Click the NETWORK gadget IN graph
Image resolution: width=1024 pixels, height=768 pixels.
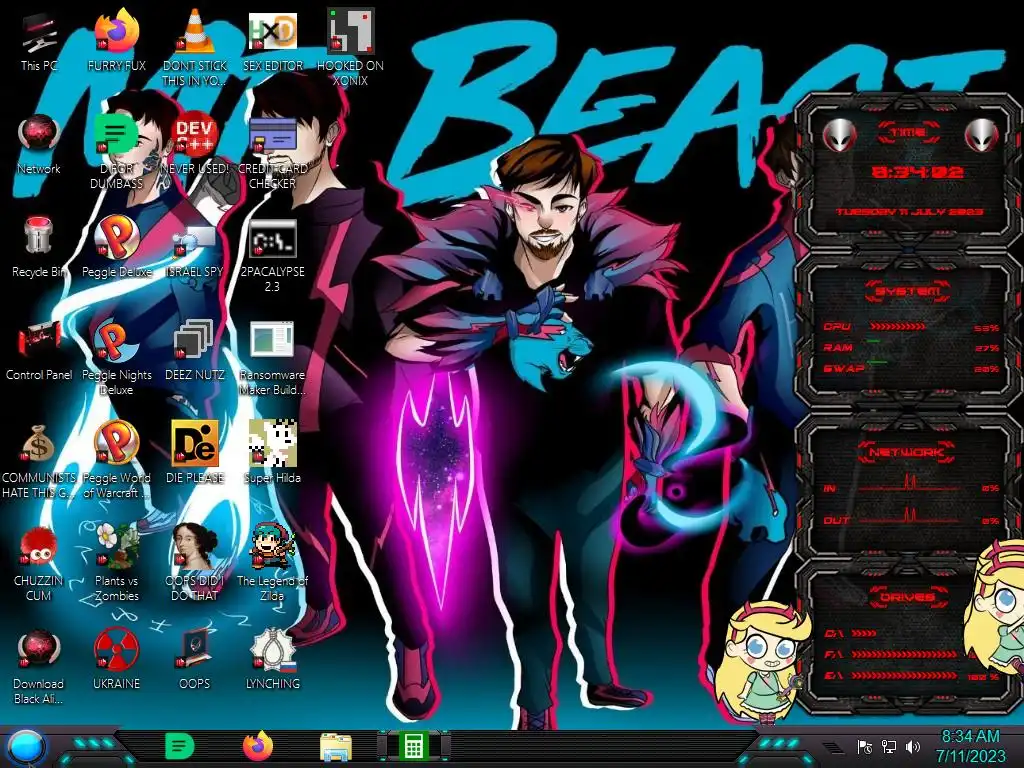coord(908,484)
